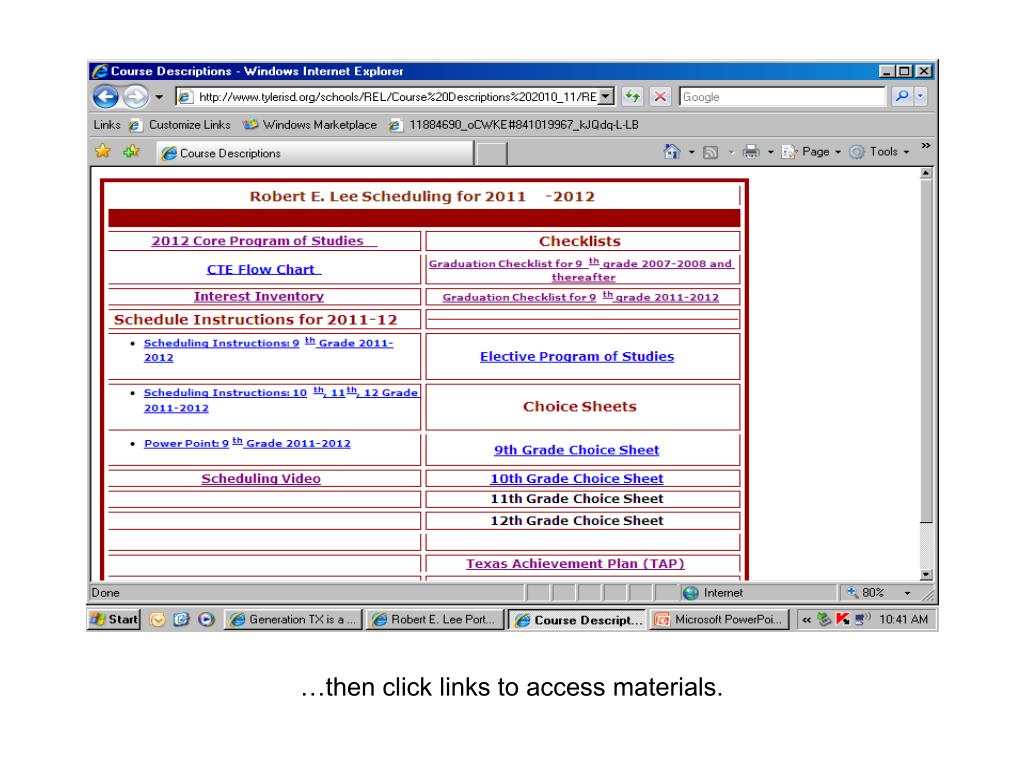Click the Safely Remove Hardware tray icon
1024x768 pixels.
point(824,620)
